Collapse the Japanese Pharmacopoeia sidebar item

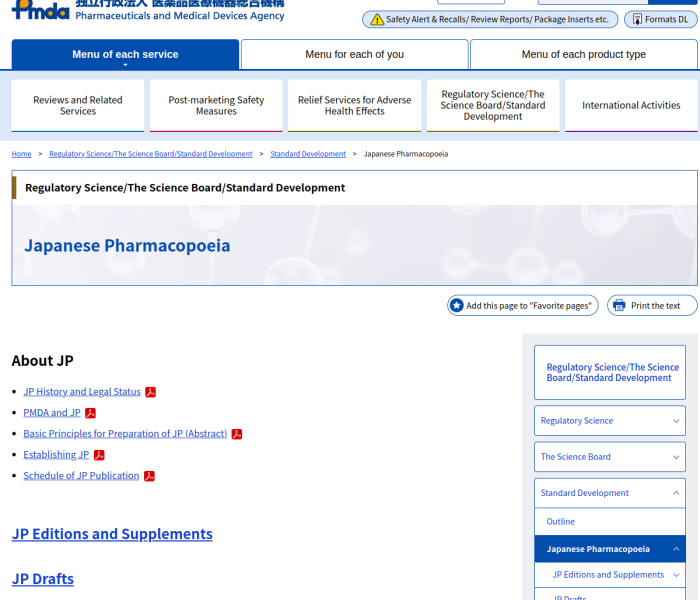tap(676, 549)
